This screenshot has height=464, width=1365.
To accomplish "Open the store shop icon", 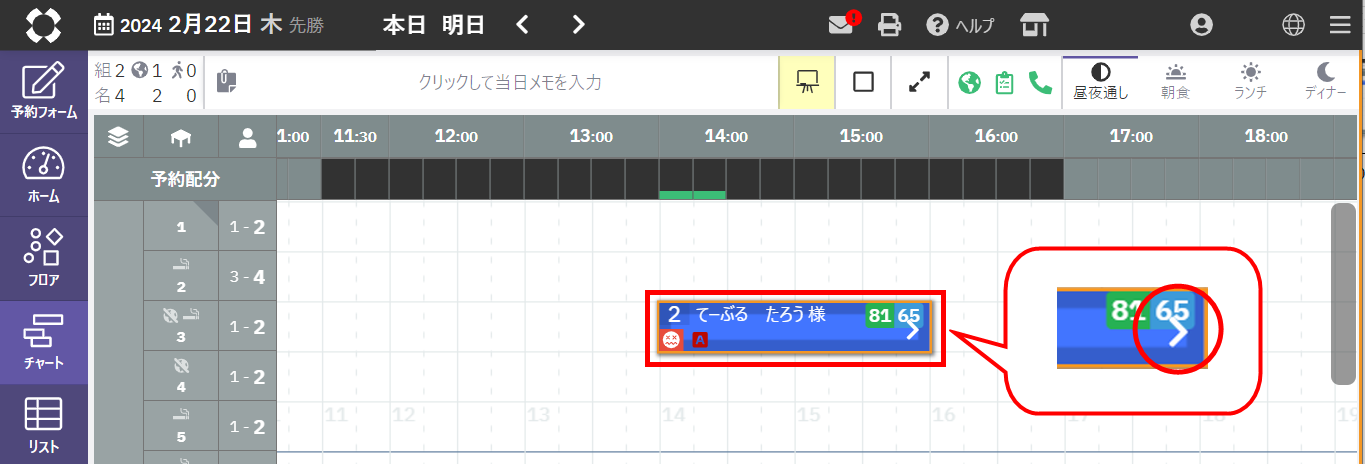I will (1034, 25).
